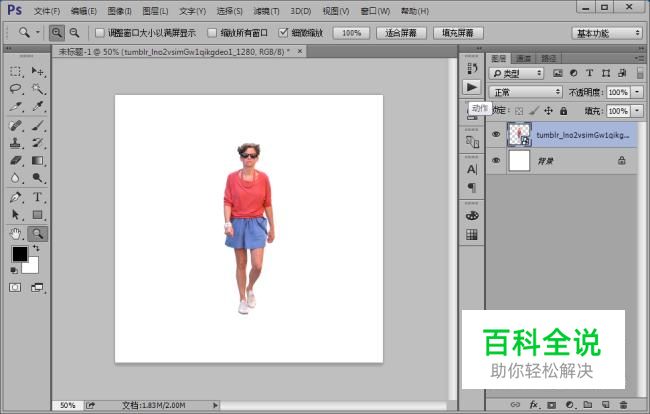This screenshot has height=414, width=650.
Task: Click the zoom out magnifier in options bar
Action: [74, 32]
